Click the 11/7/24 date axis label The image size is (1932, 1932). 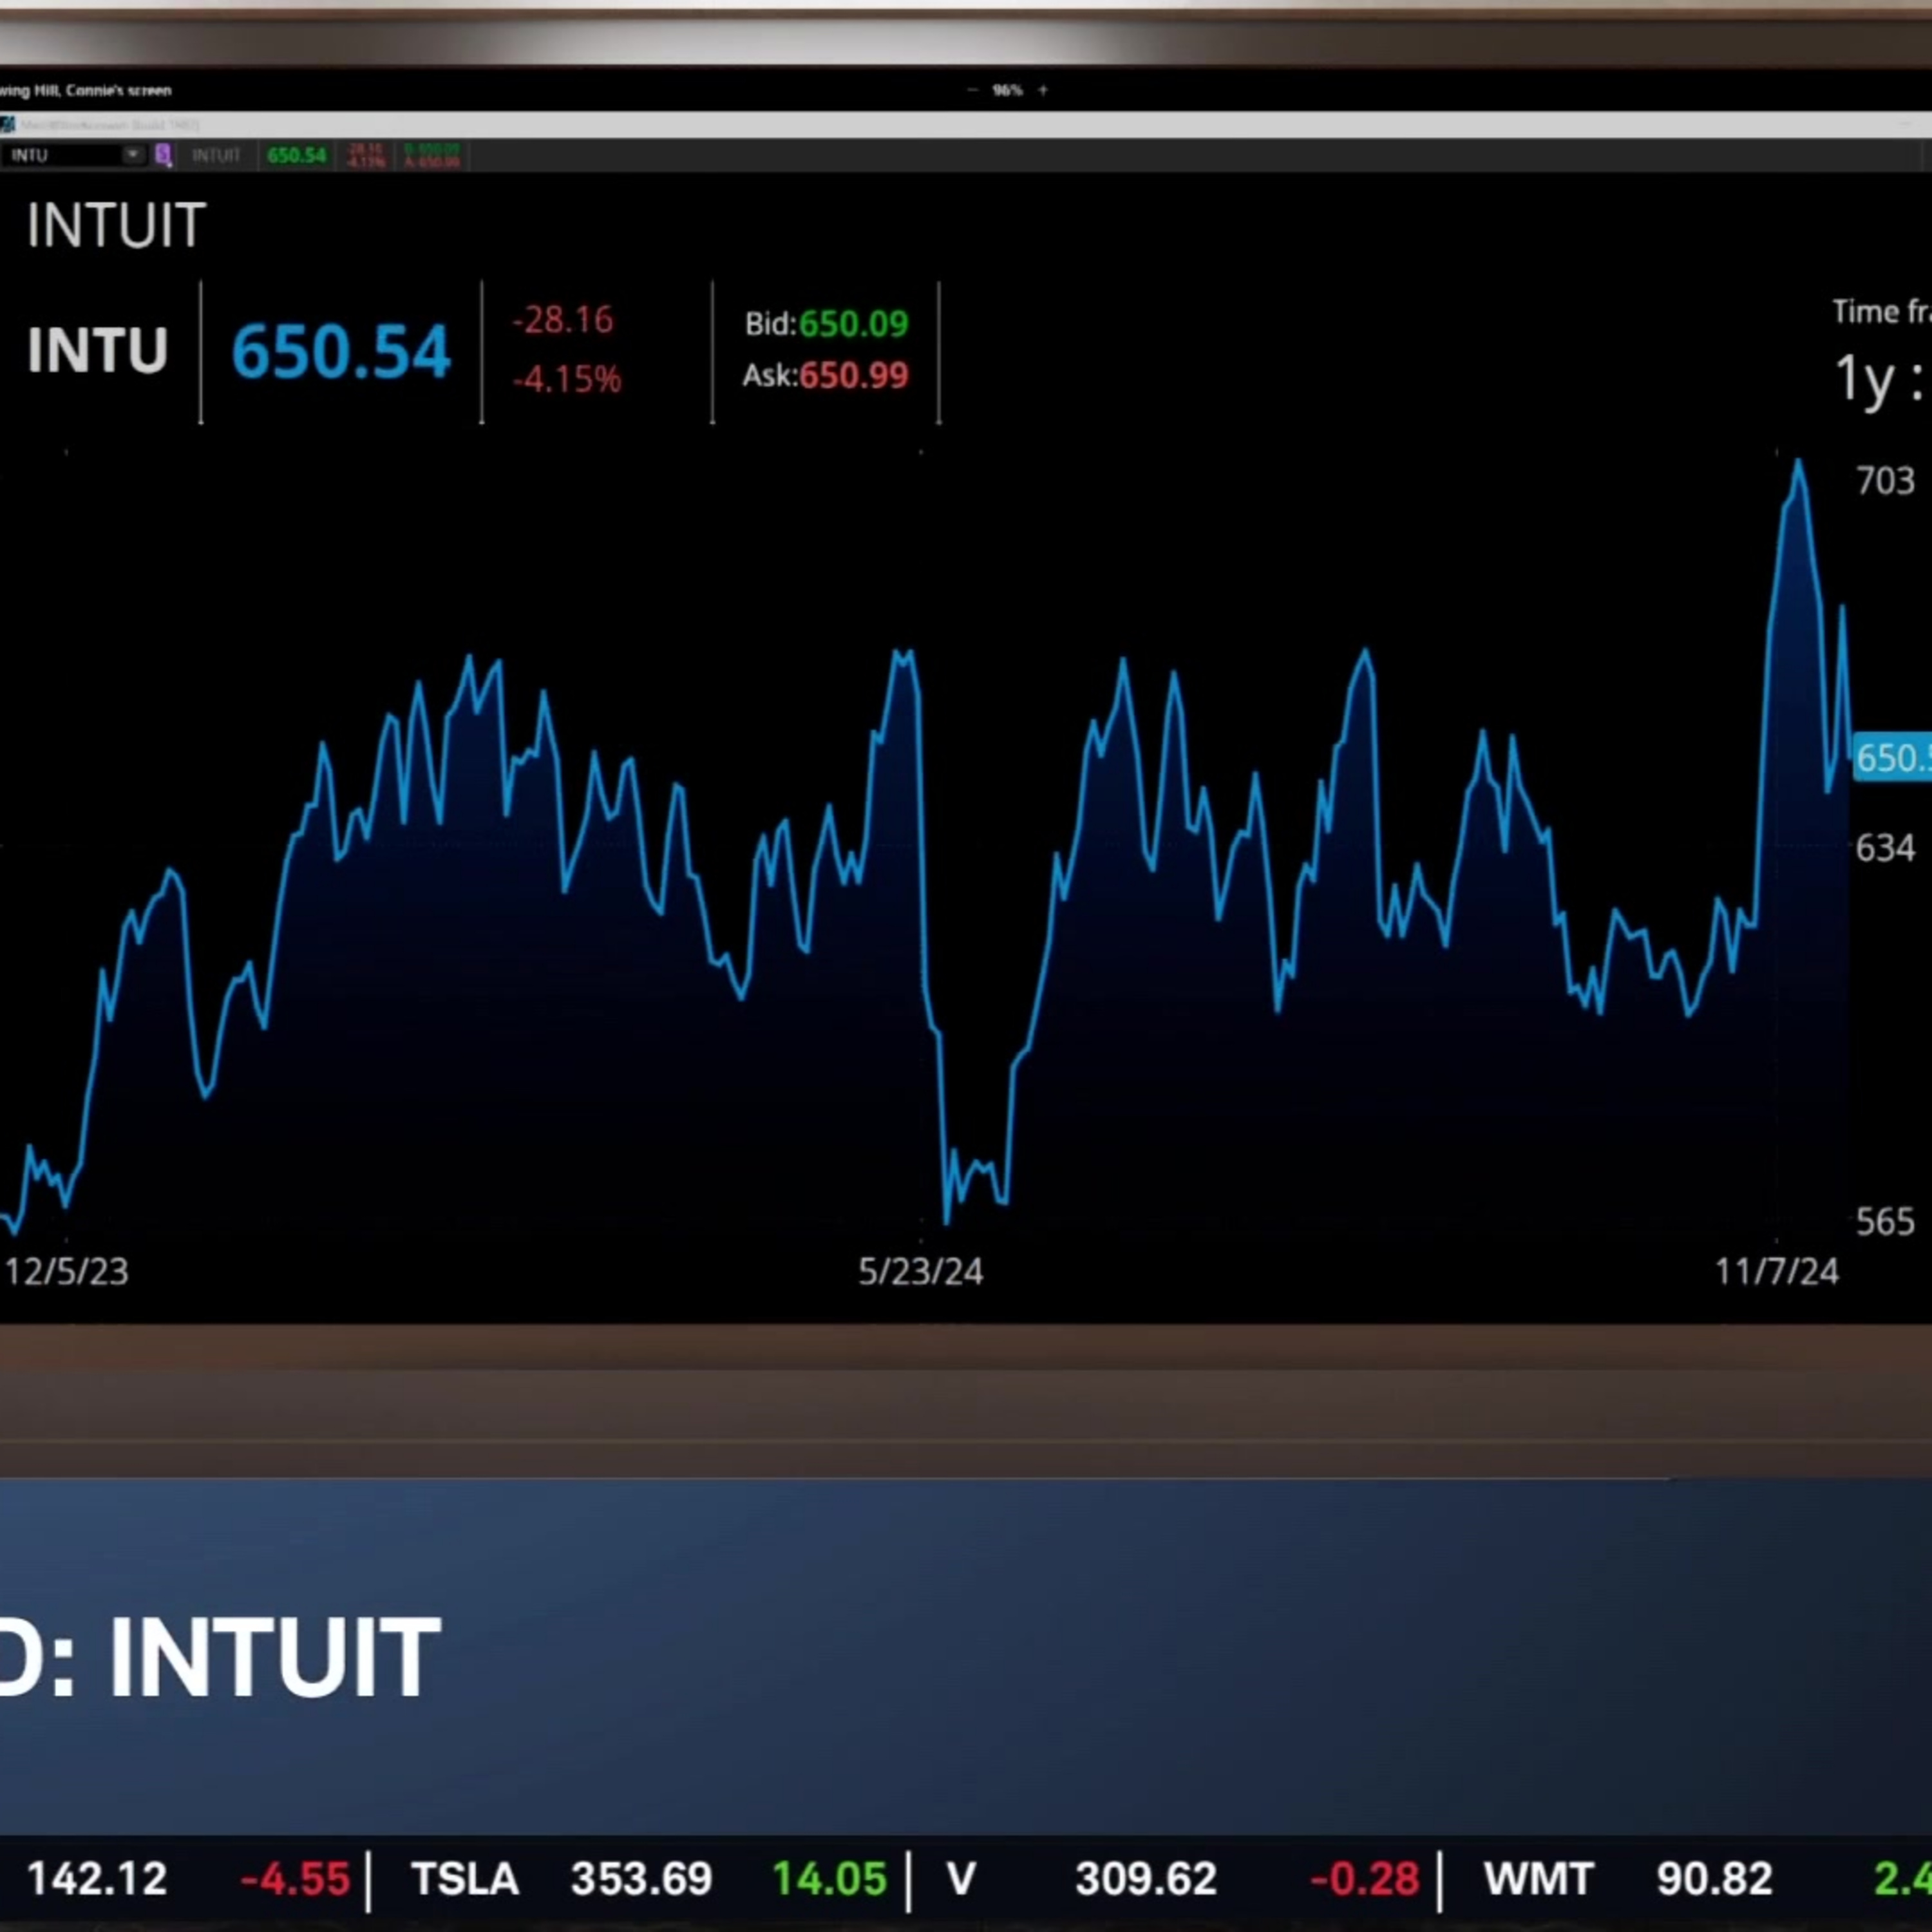point(1777,1272)
